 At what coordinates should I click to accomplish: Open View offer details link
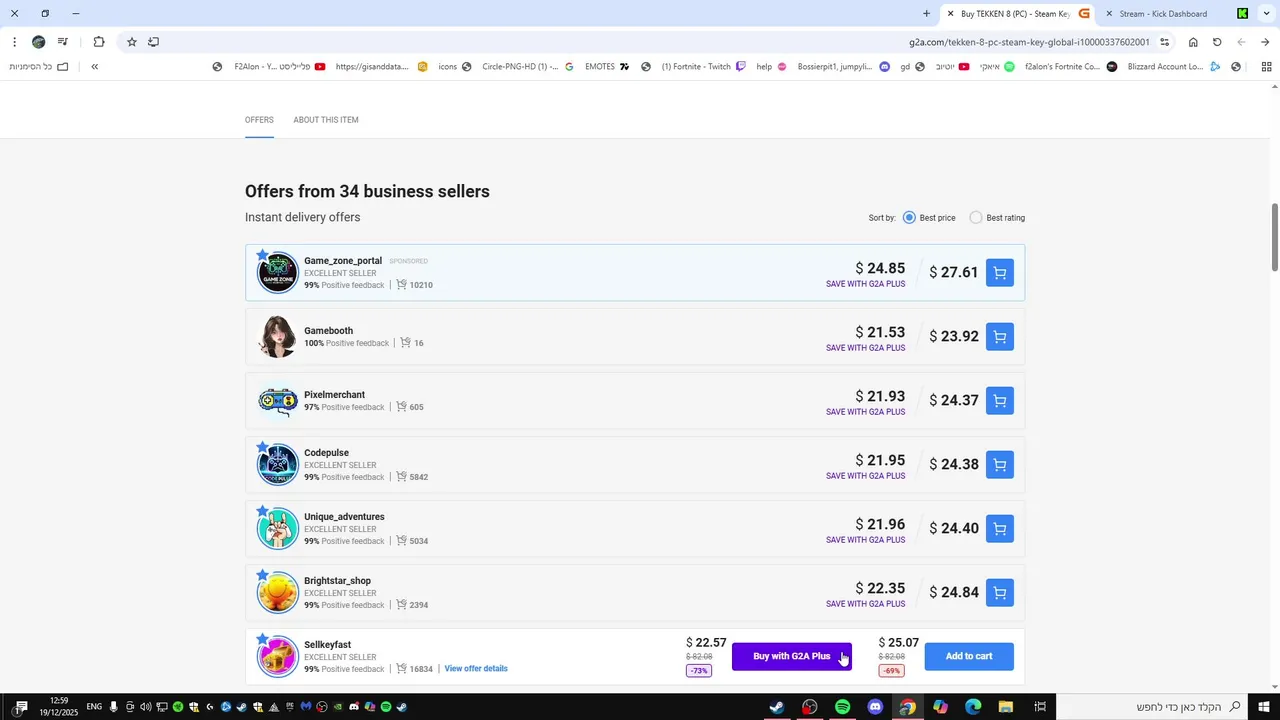pyautogui.click(x=476, y=669)
